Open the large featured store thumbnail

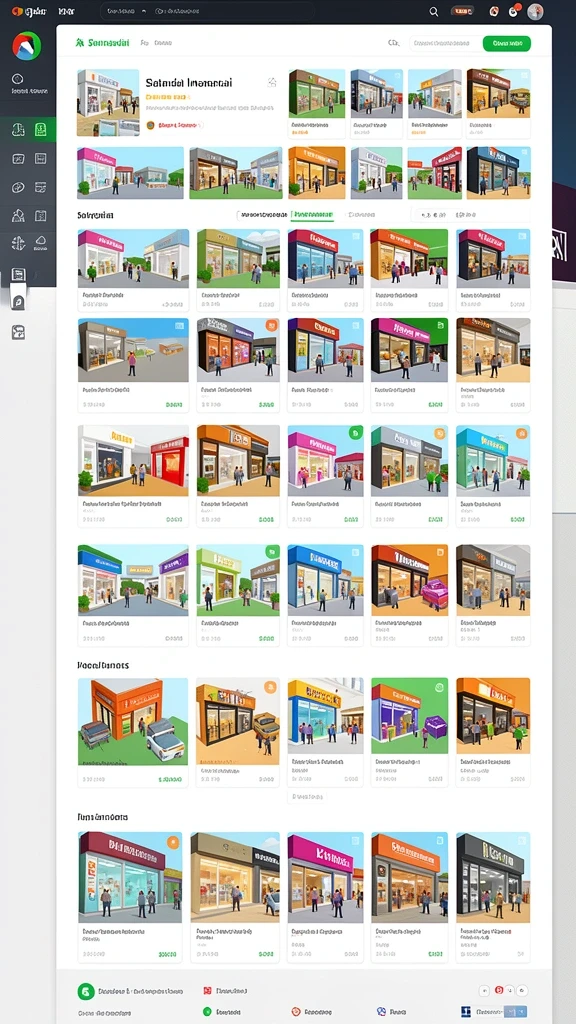108,103
